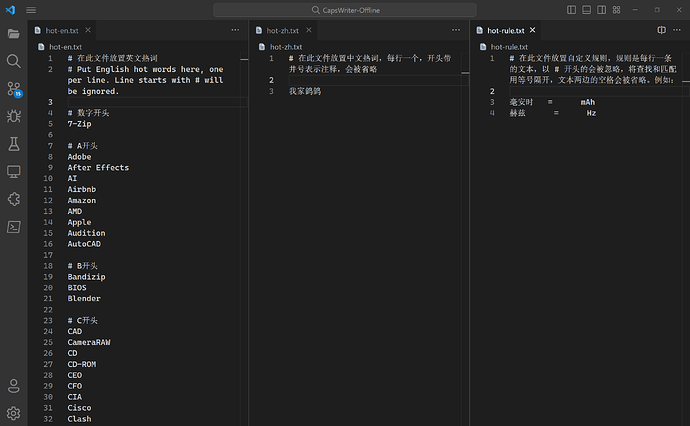
Task: Open more actions menu for hot-rule.txt group
Action: pos(678,31)
